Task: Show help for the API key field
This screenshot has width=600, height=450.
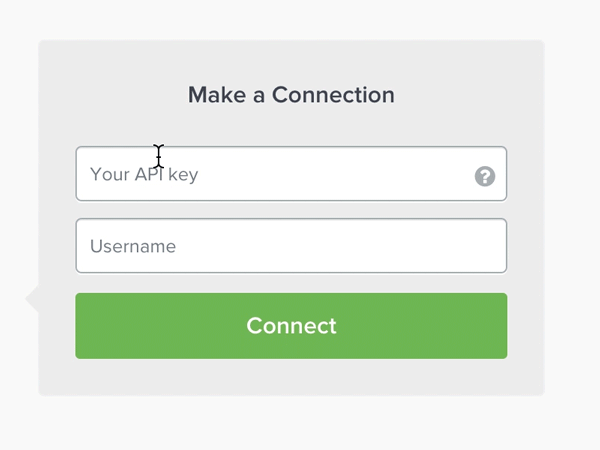Action: 485,177
